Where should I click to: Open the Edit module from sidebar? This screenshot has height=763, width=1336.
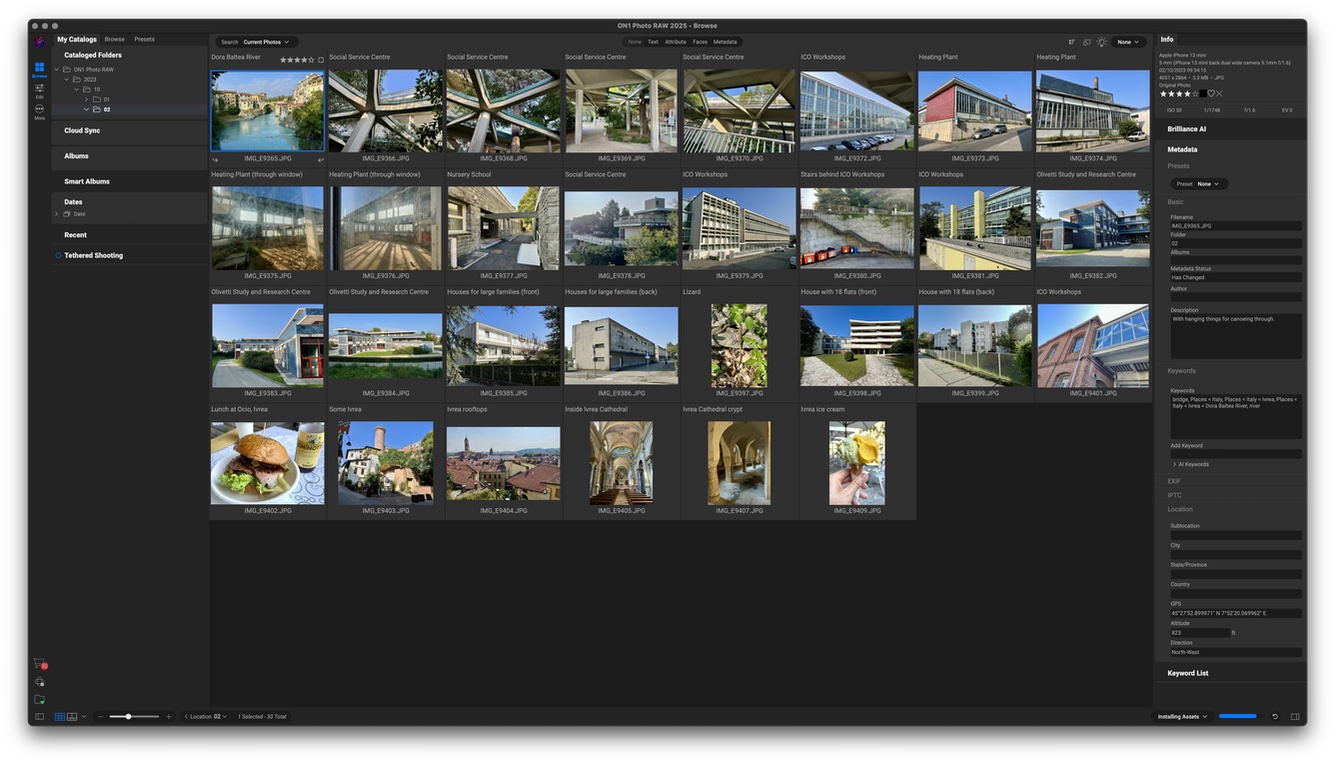tap(39, 90)
